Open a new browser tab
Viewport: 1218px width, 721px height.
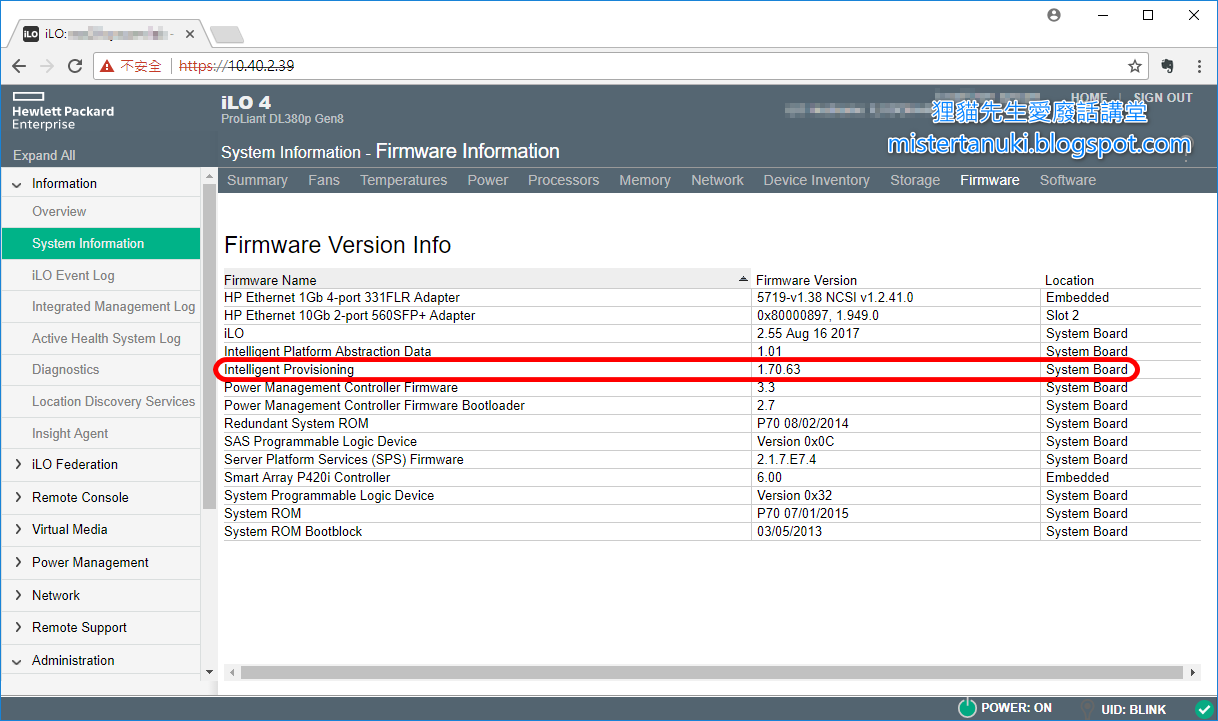pos(227,34)
